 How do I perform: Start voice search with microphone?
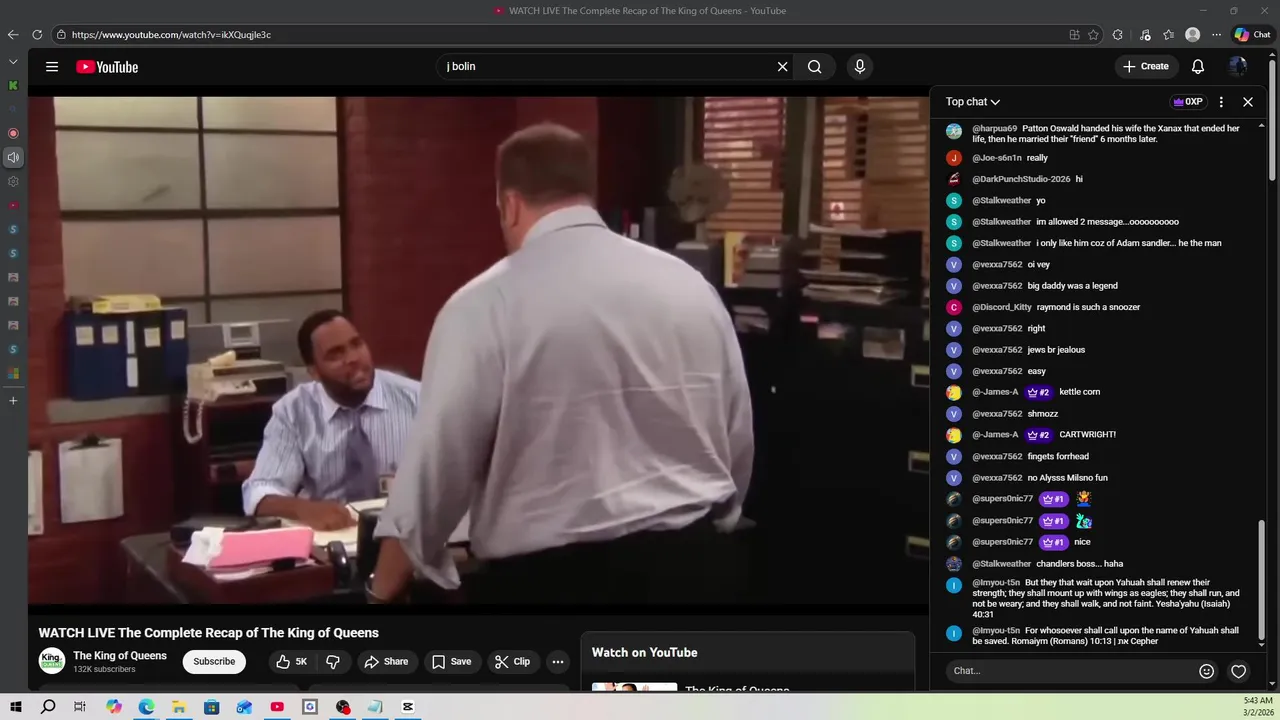(x=859, y=67)
